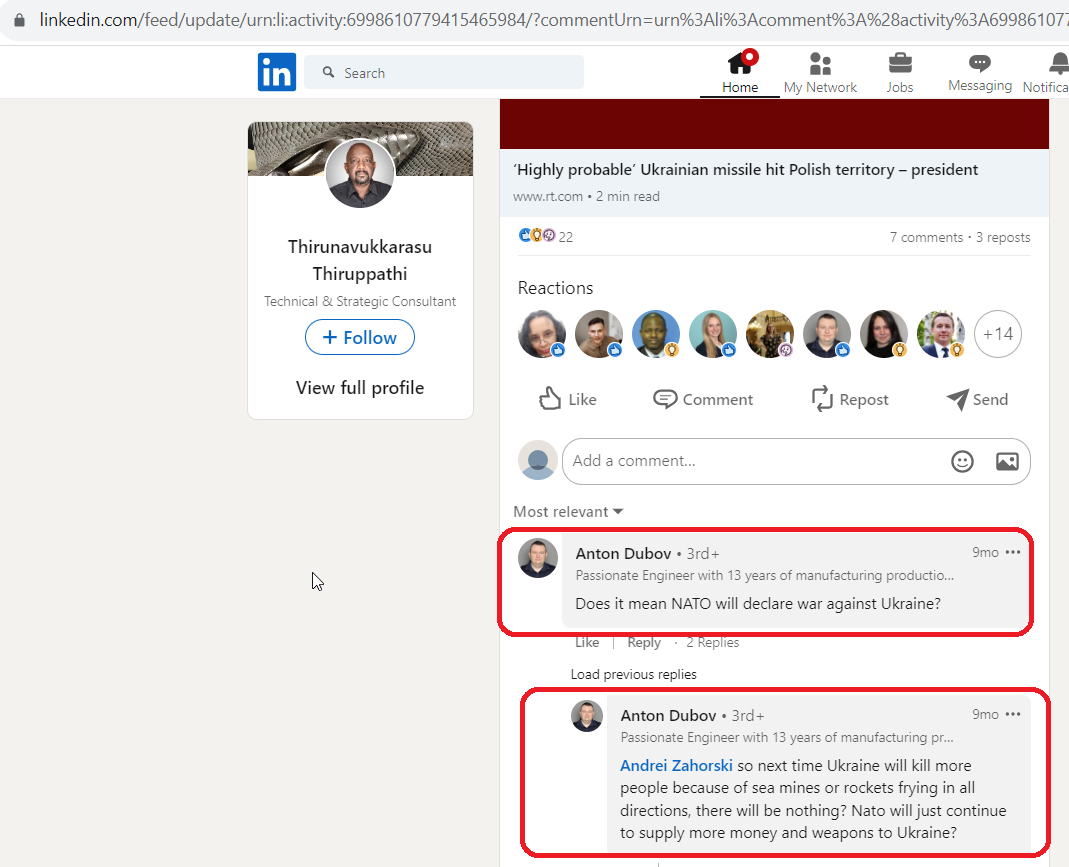Viewport: 1069px width, 867px height.
Task: Click the post Comment speech bubble button
Action: 703,399
